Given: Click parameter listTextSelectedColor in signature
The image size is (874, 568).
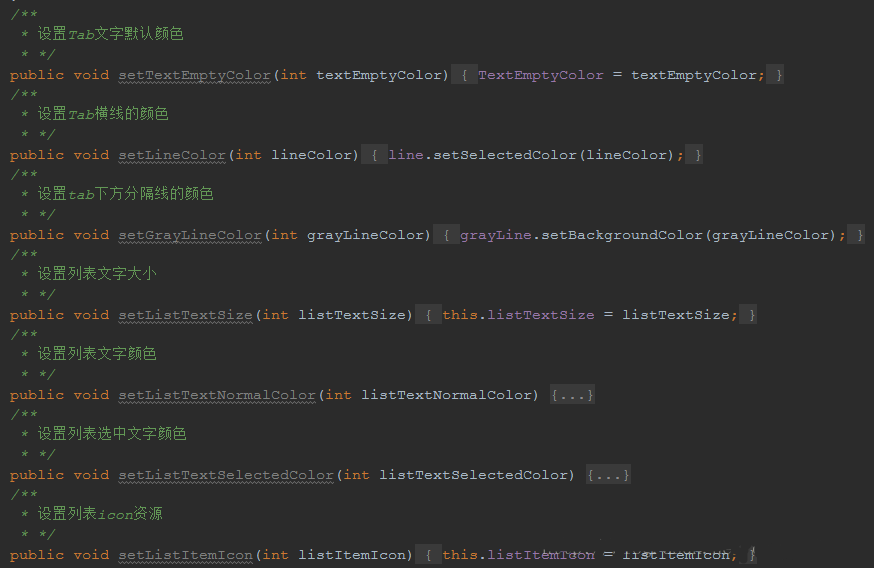Looking at the screenshot, I should click(473, 475).
